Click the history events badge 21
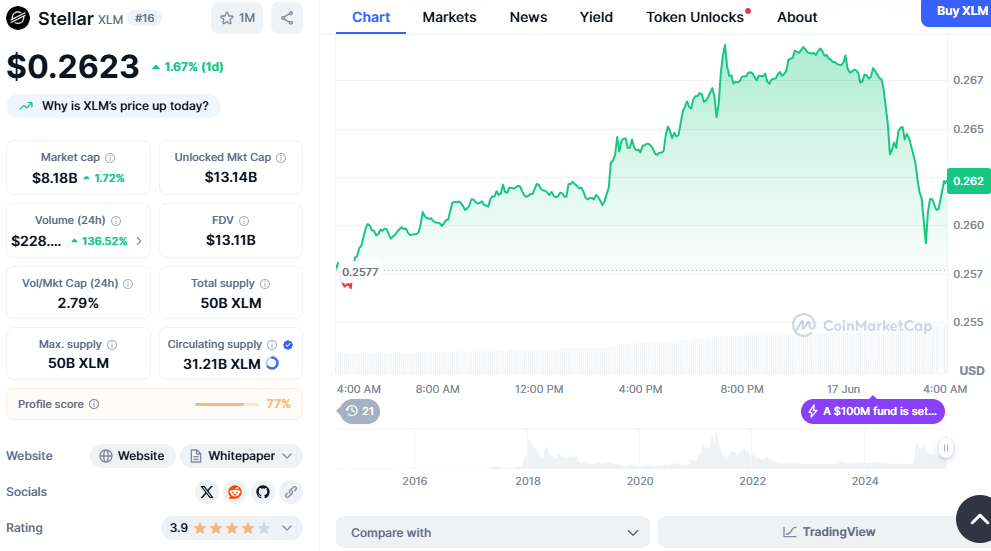991x551 pixels. click(x=359, y=411)
